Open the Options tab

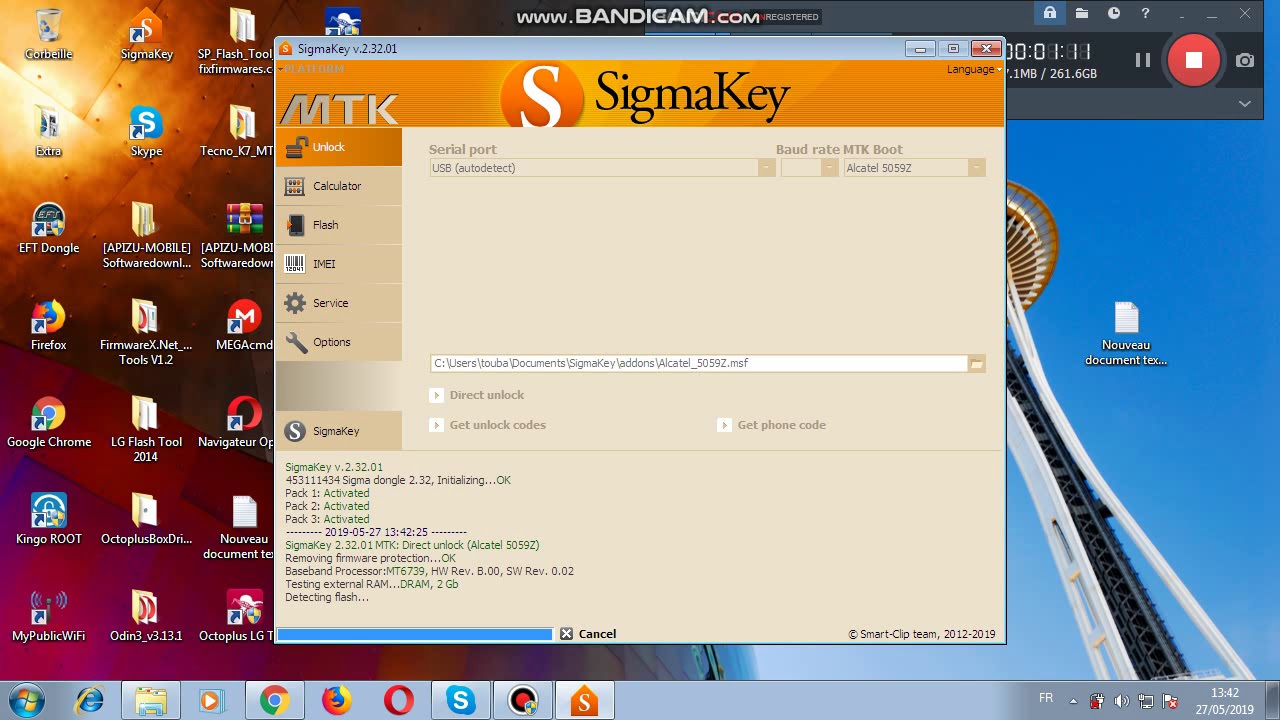338,342
